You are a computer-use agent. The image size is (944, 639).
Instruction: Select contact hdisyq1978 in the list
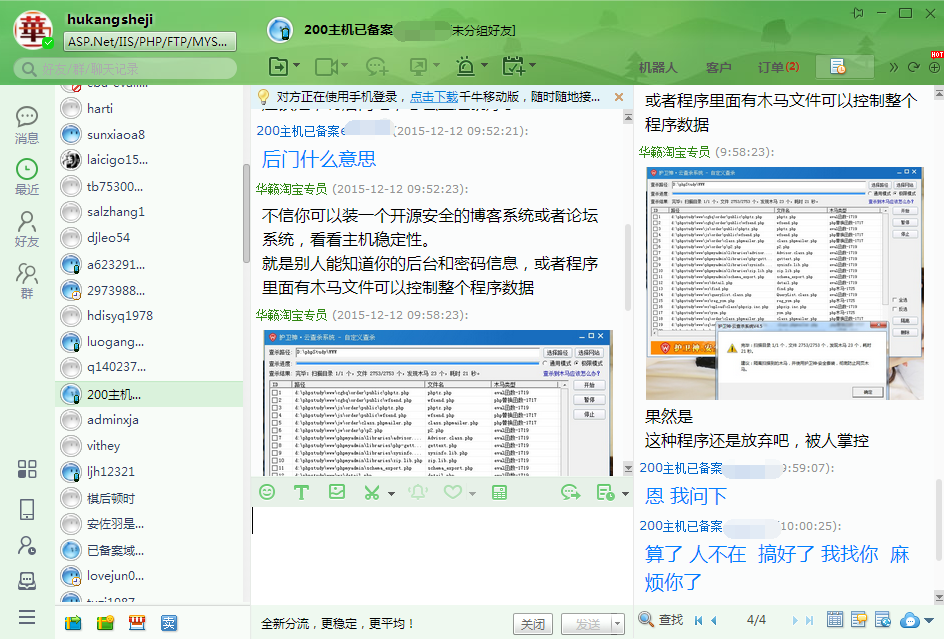tap(149, 316)
